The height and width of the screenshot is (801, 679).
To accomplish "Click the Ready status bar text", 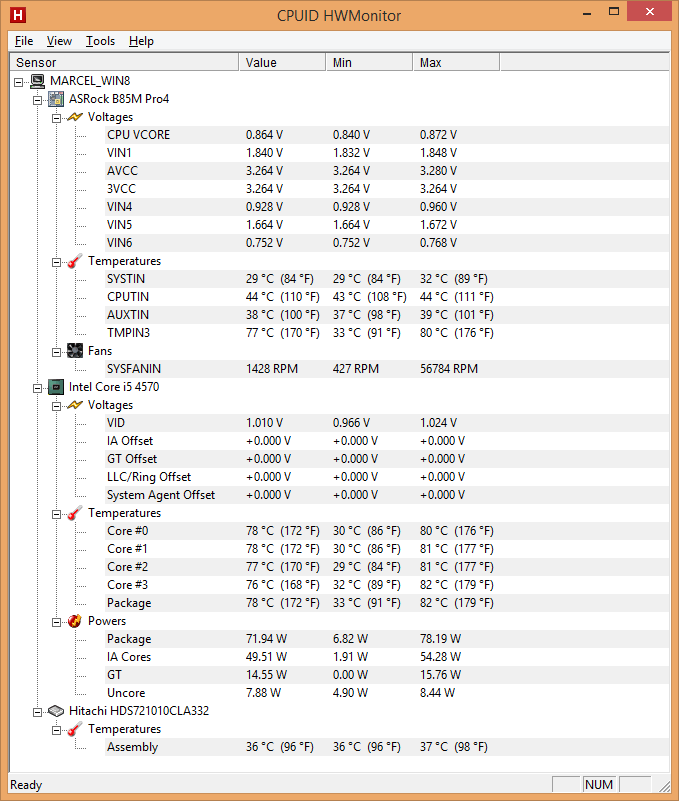I will tap(26, 785).
